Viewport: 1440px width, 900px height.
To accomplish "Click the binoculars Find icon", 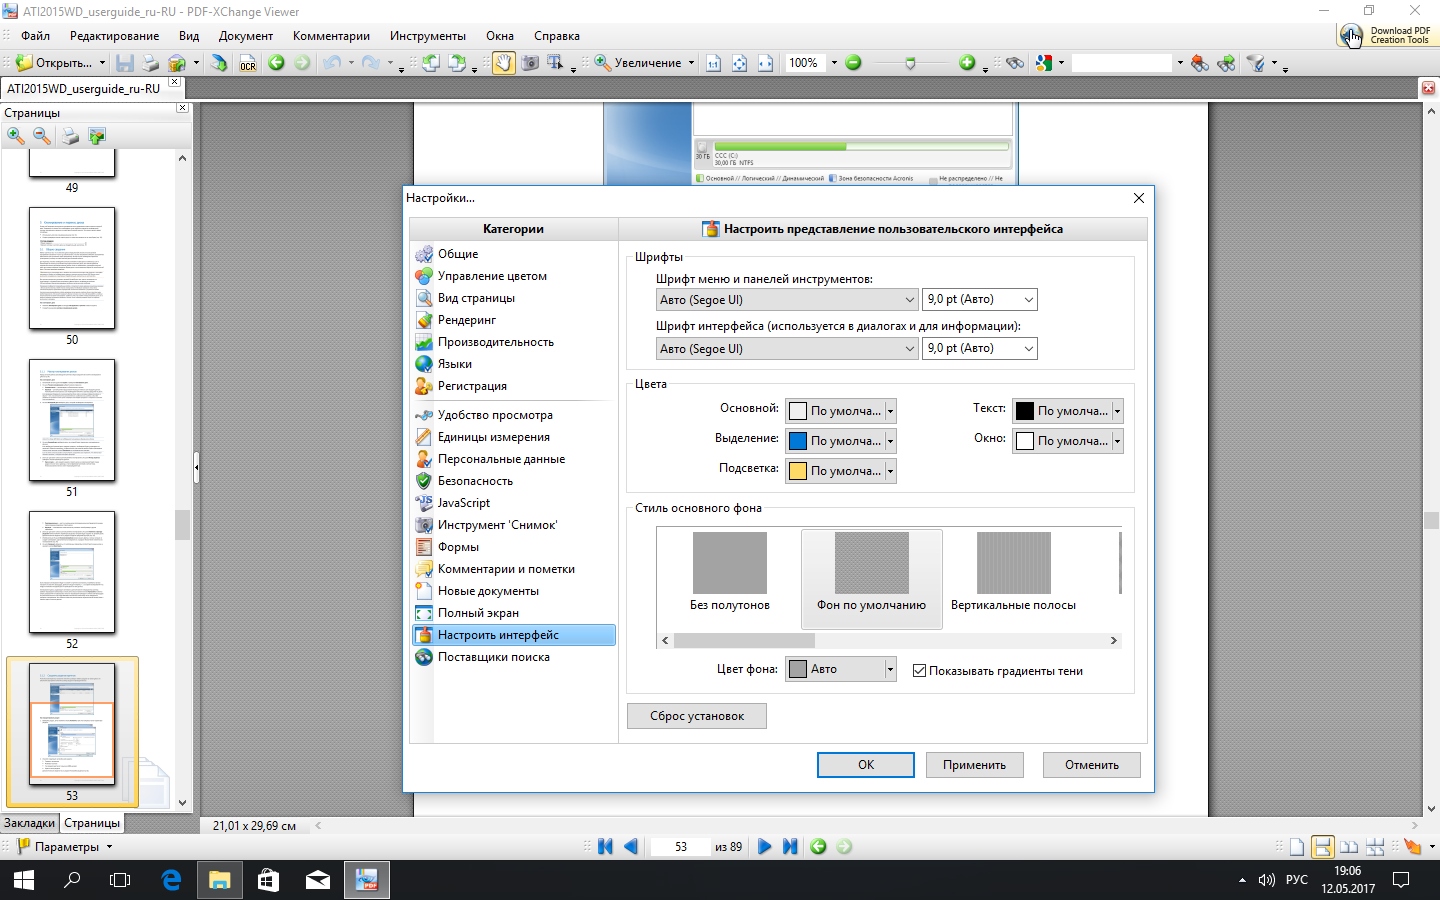I will 1015,63.
